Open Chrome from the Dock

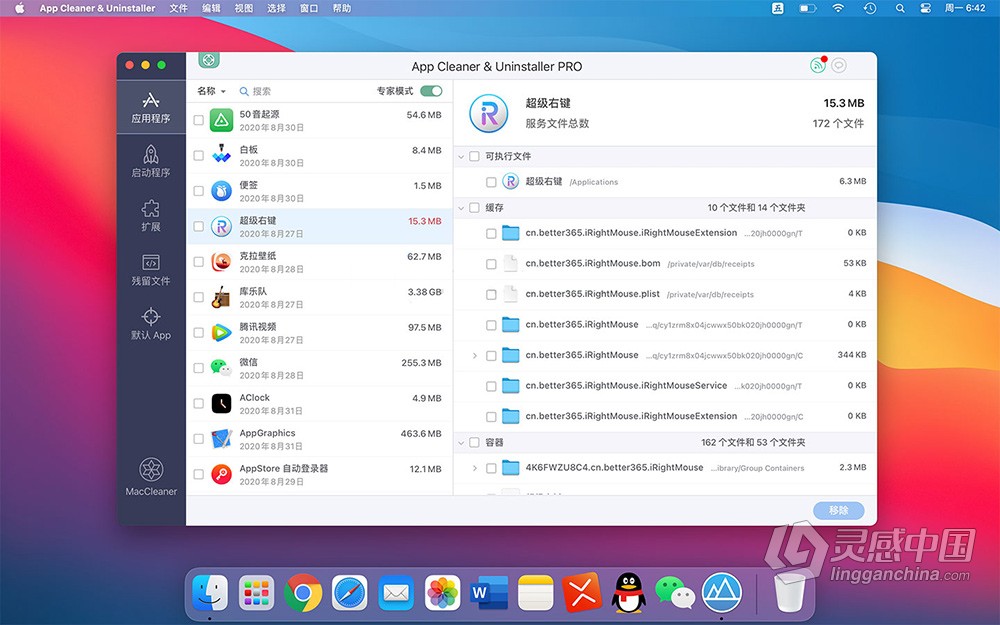(x=303, y=593)
